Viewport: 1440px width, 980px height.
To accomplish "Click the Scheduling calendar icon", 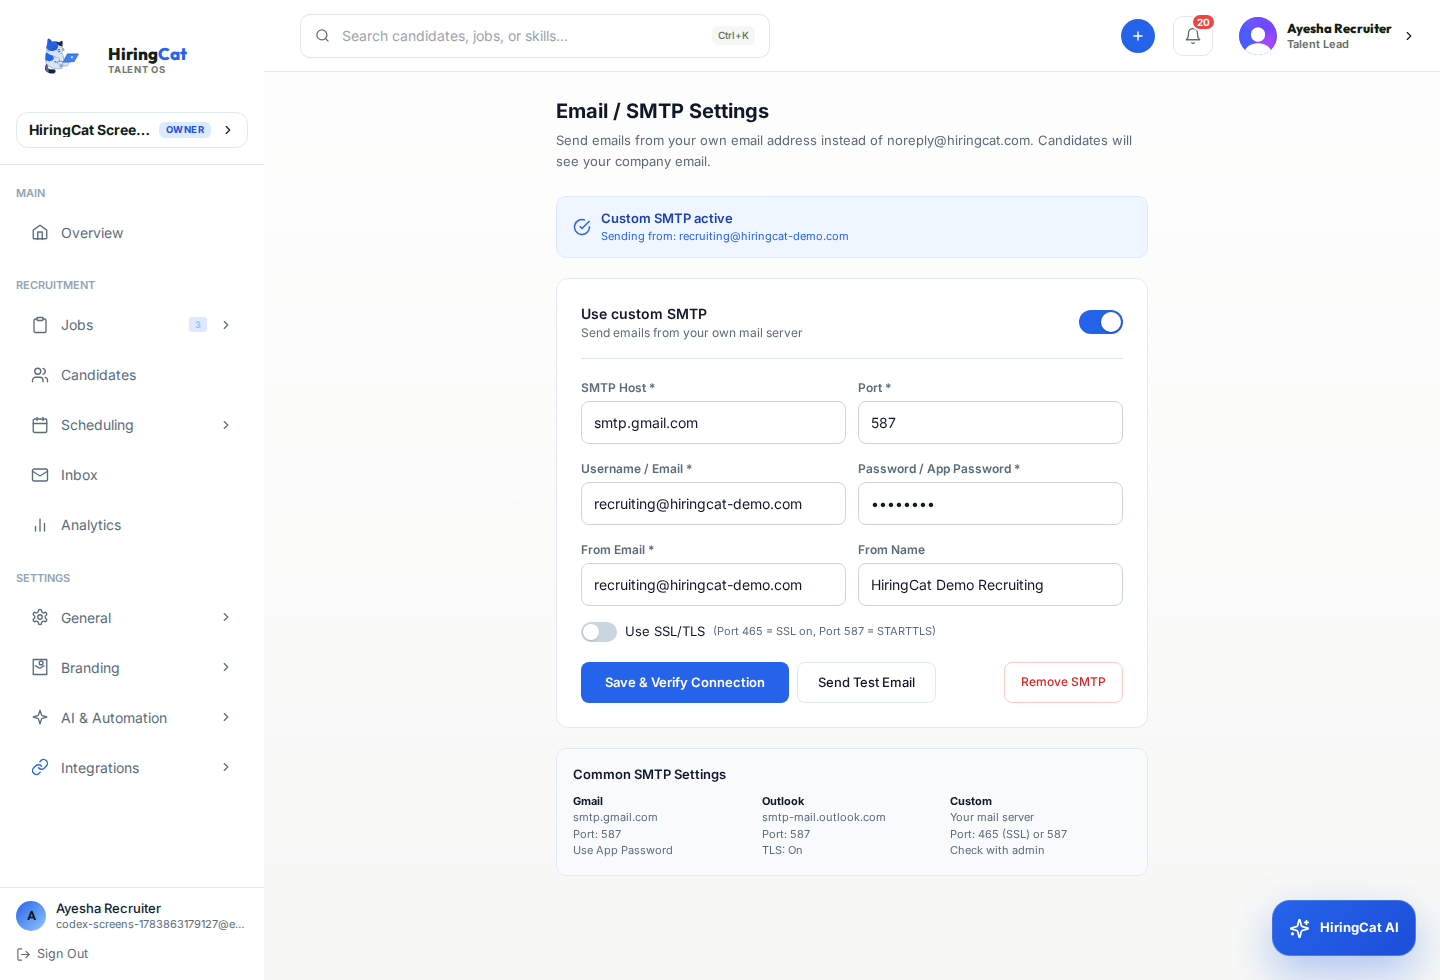I will 40,425.
